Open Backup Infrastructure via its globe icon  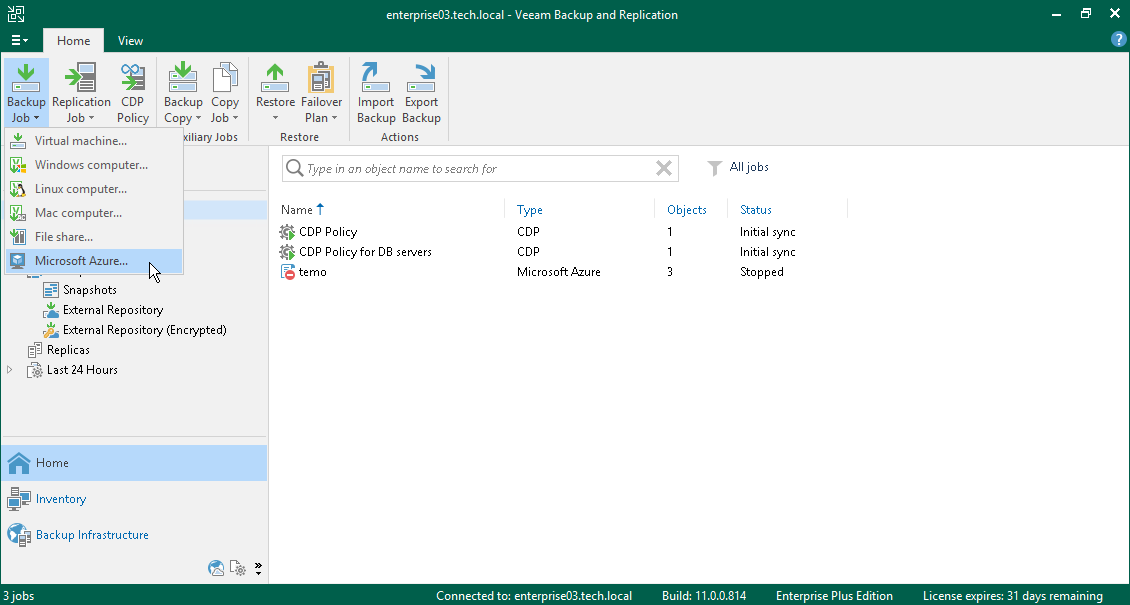pos(19,535)
